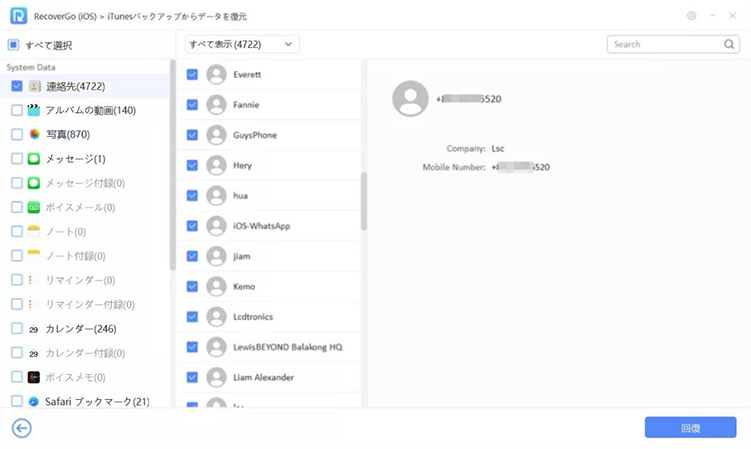Select contact LewisBEYOND Balakong HQ
Screen dimensions: 751x449
pos(287,347)
